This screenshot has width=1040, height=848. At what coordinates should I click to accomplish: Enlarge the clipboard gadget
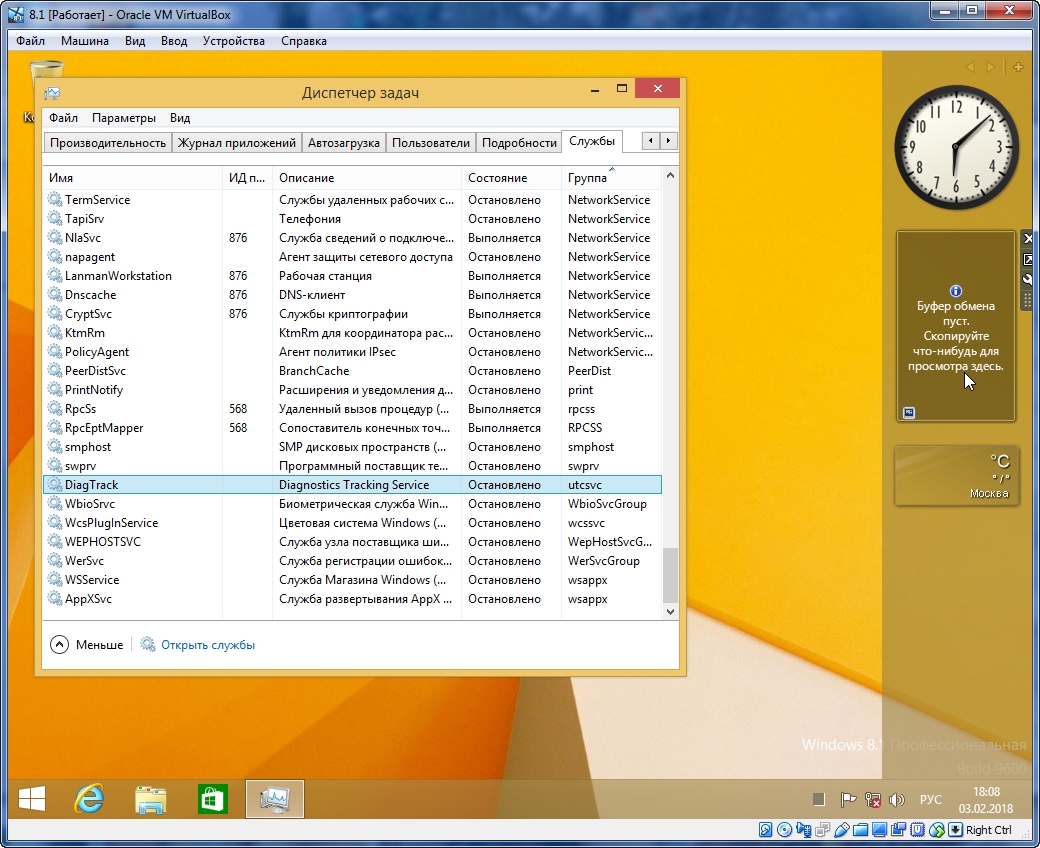(1027, 259)
